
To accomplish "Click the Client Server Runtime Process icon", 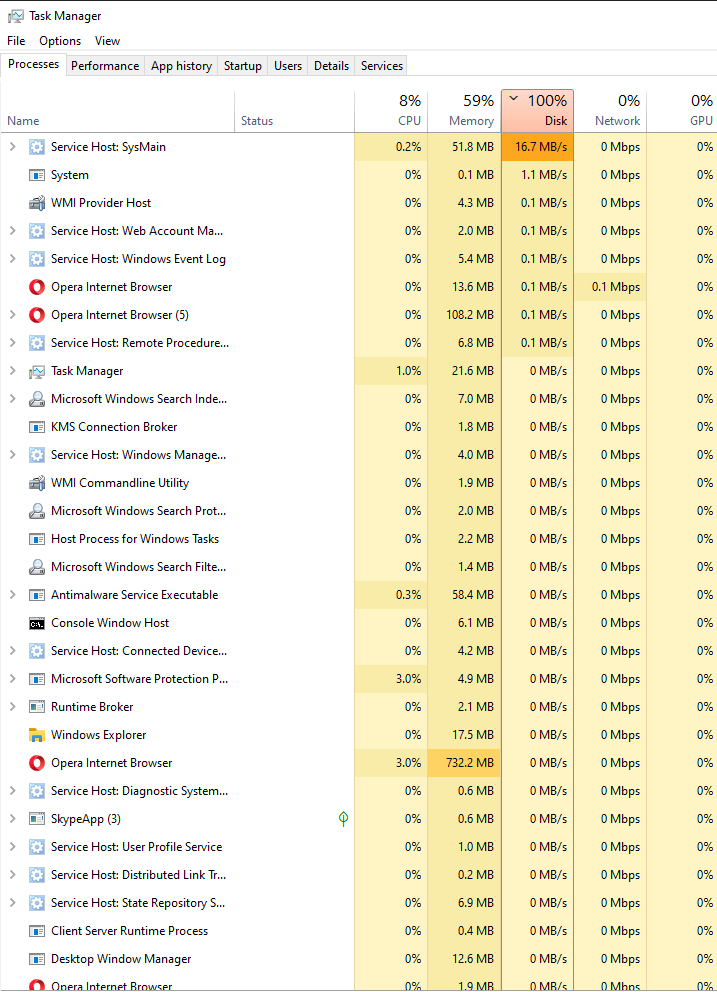I will coord(37,931).
